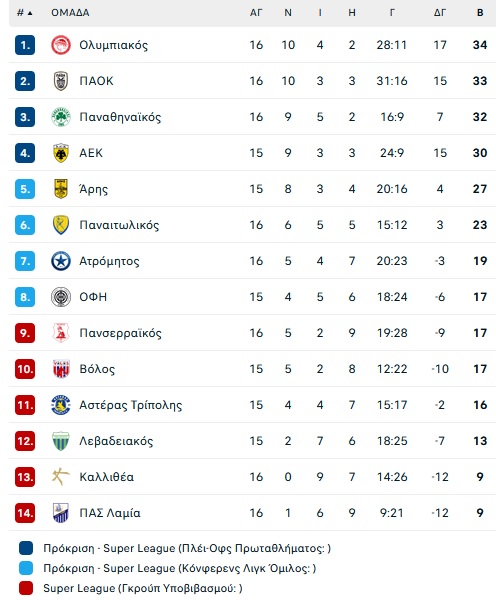Open the Λεβαδειακός team name link
This screenshot has width=496, height=600.
(116, 441)
